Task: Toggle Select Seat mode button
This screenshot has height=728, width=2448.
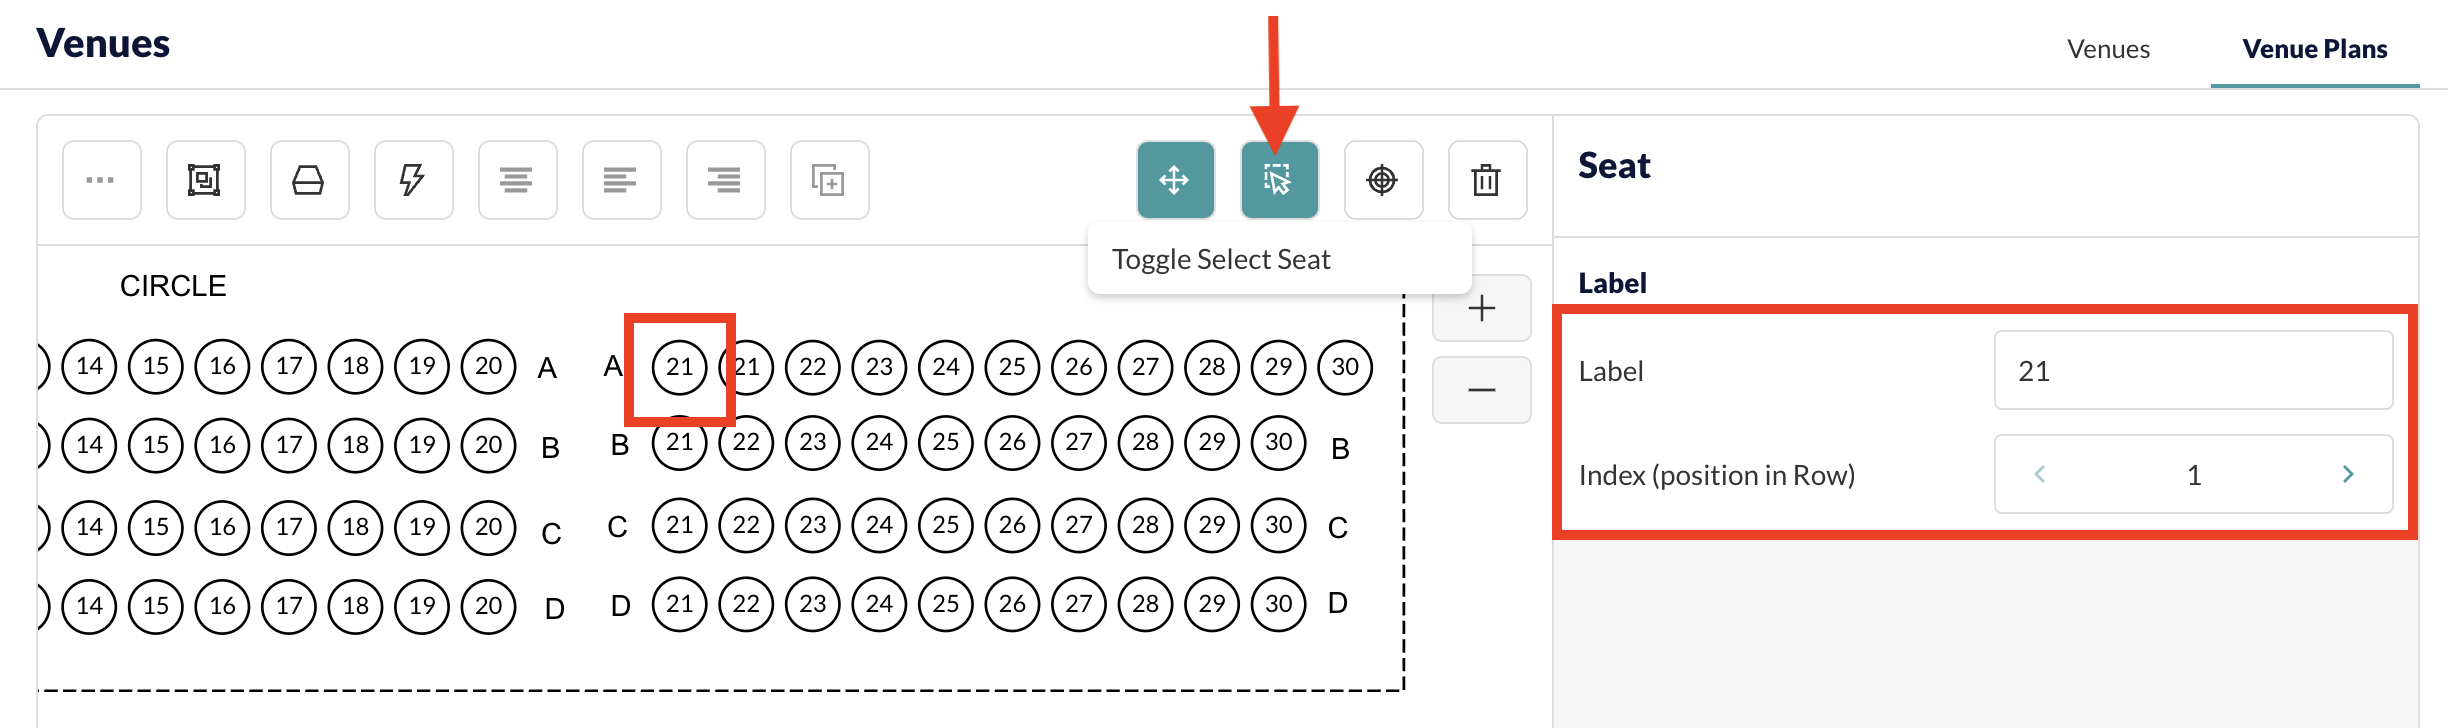Action: (1279, 180)
